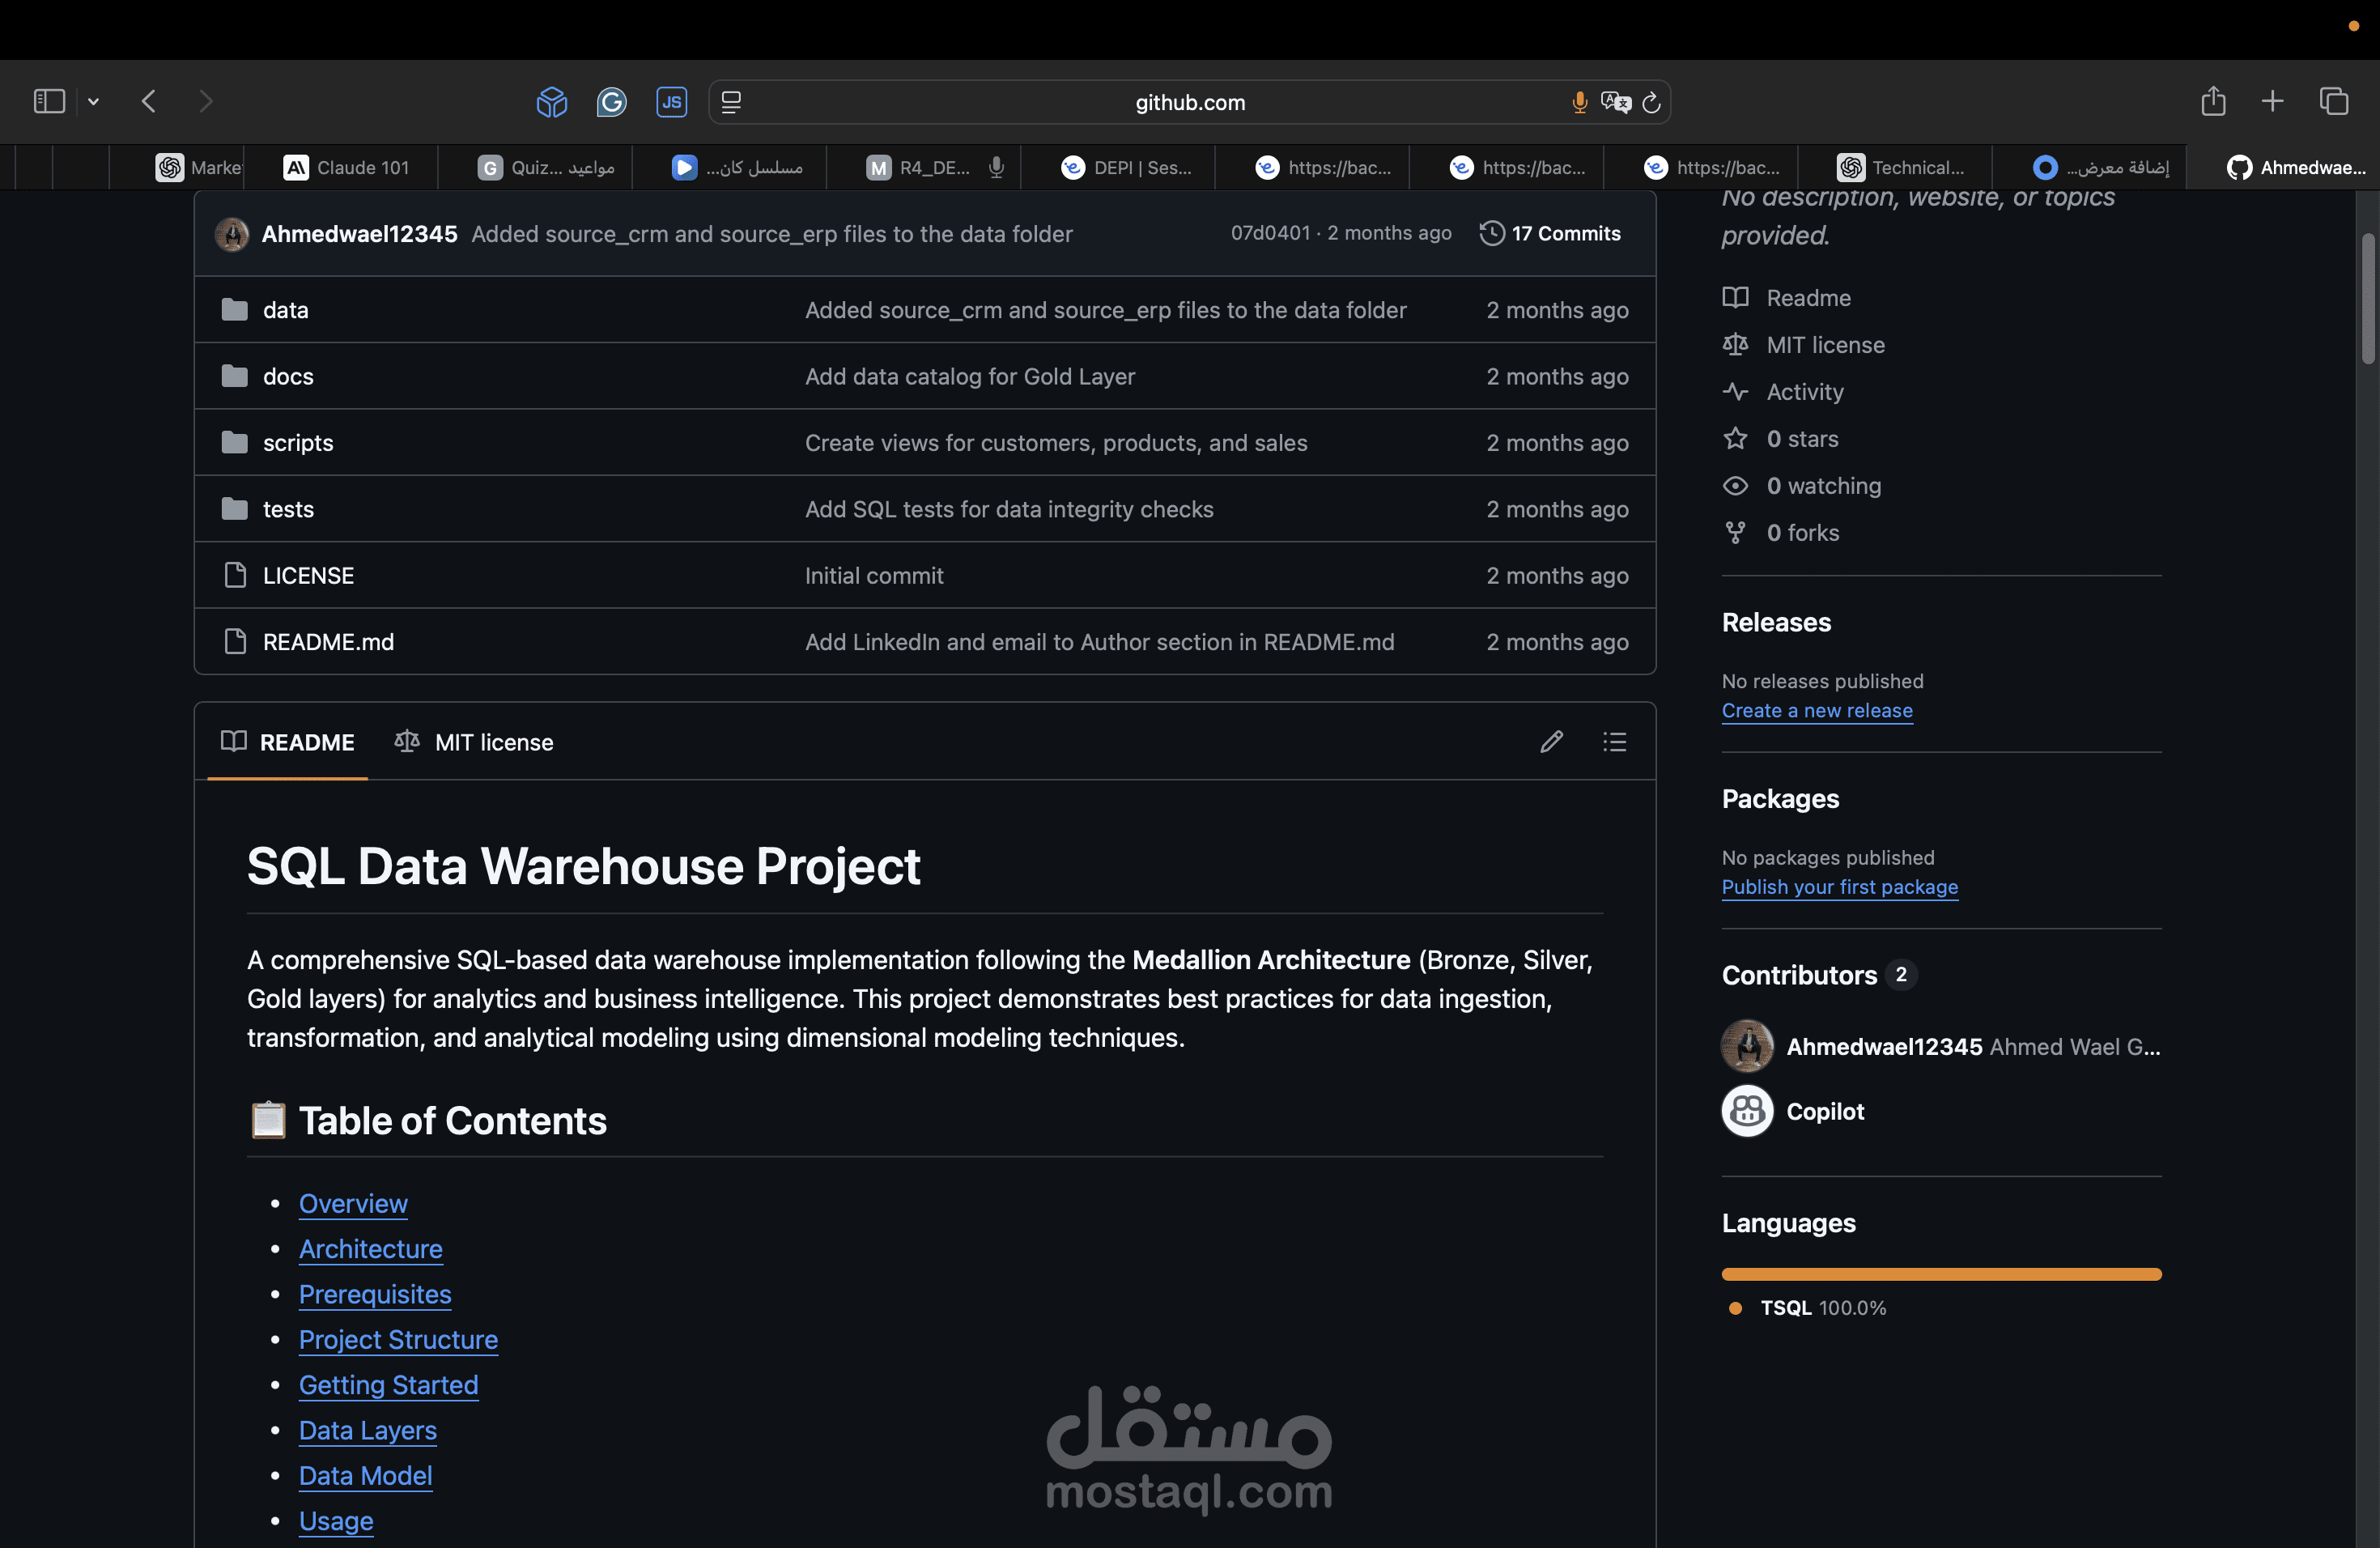Follow the Architecture link in Table of Contents
This screenshot has width=2380, height=1548.
click(370, 1249)
